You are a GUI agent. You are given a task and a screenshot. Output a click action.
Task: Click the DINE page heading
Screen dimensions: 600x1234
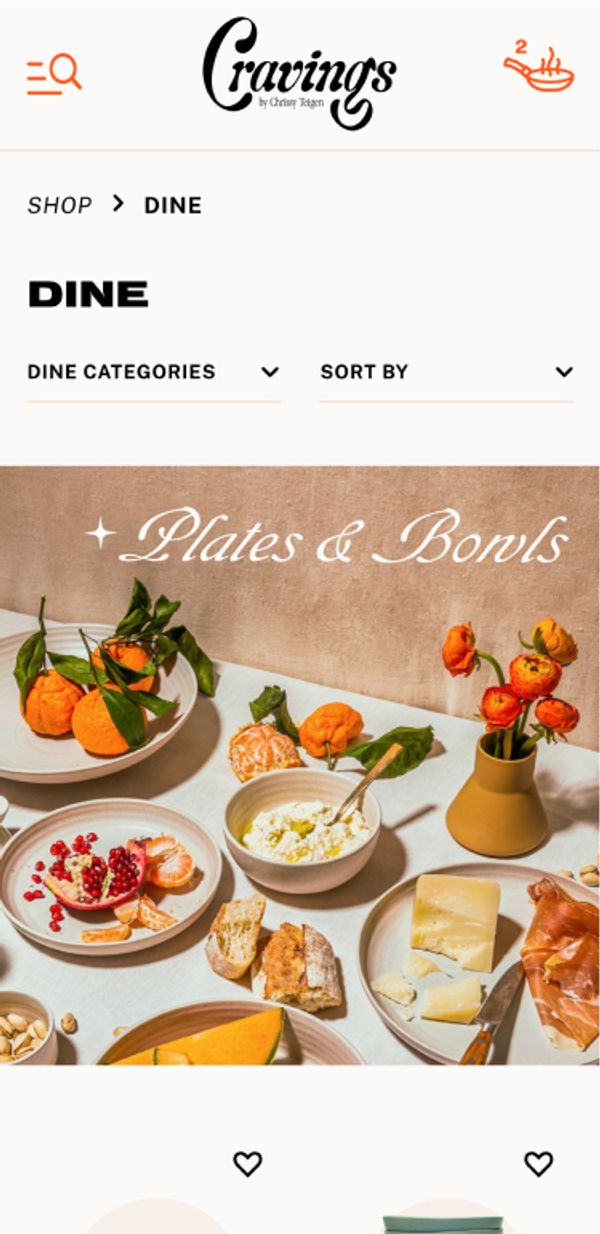(88, 294)
